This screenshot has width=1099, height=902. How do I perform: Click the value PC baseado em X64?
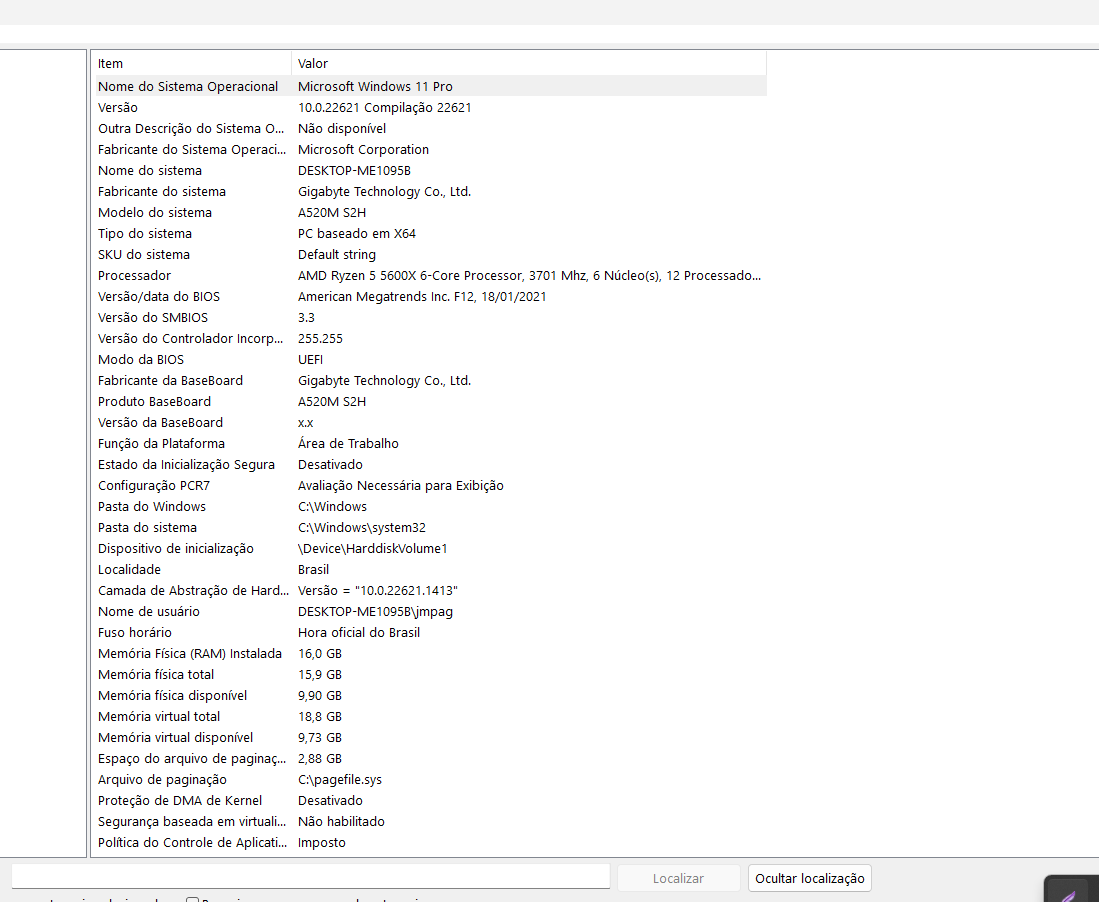(357, 233)
